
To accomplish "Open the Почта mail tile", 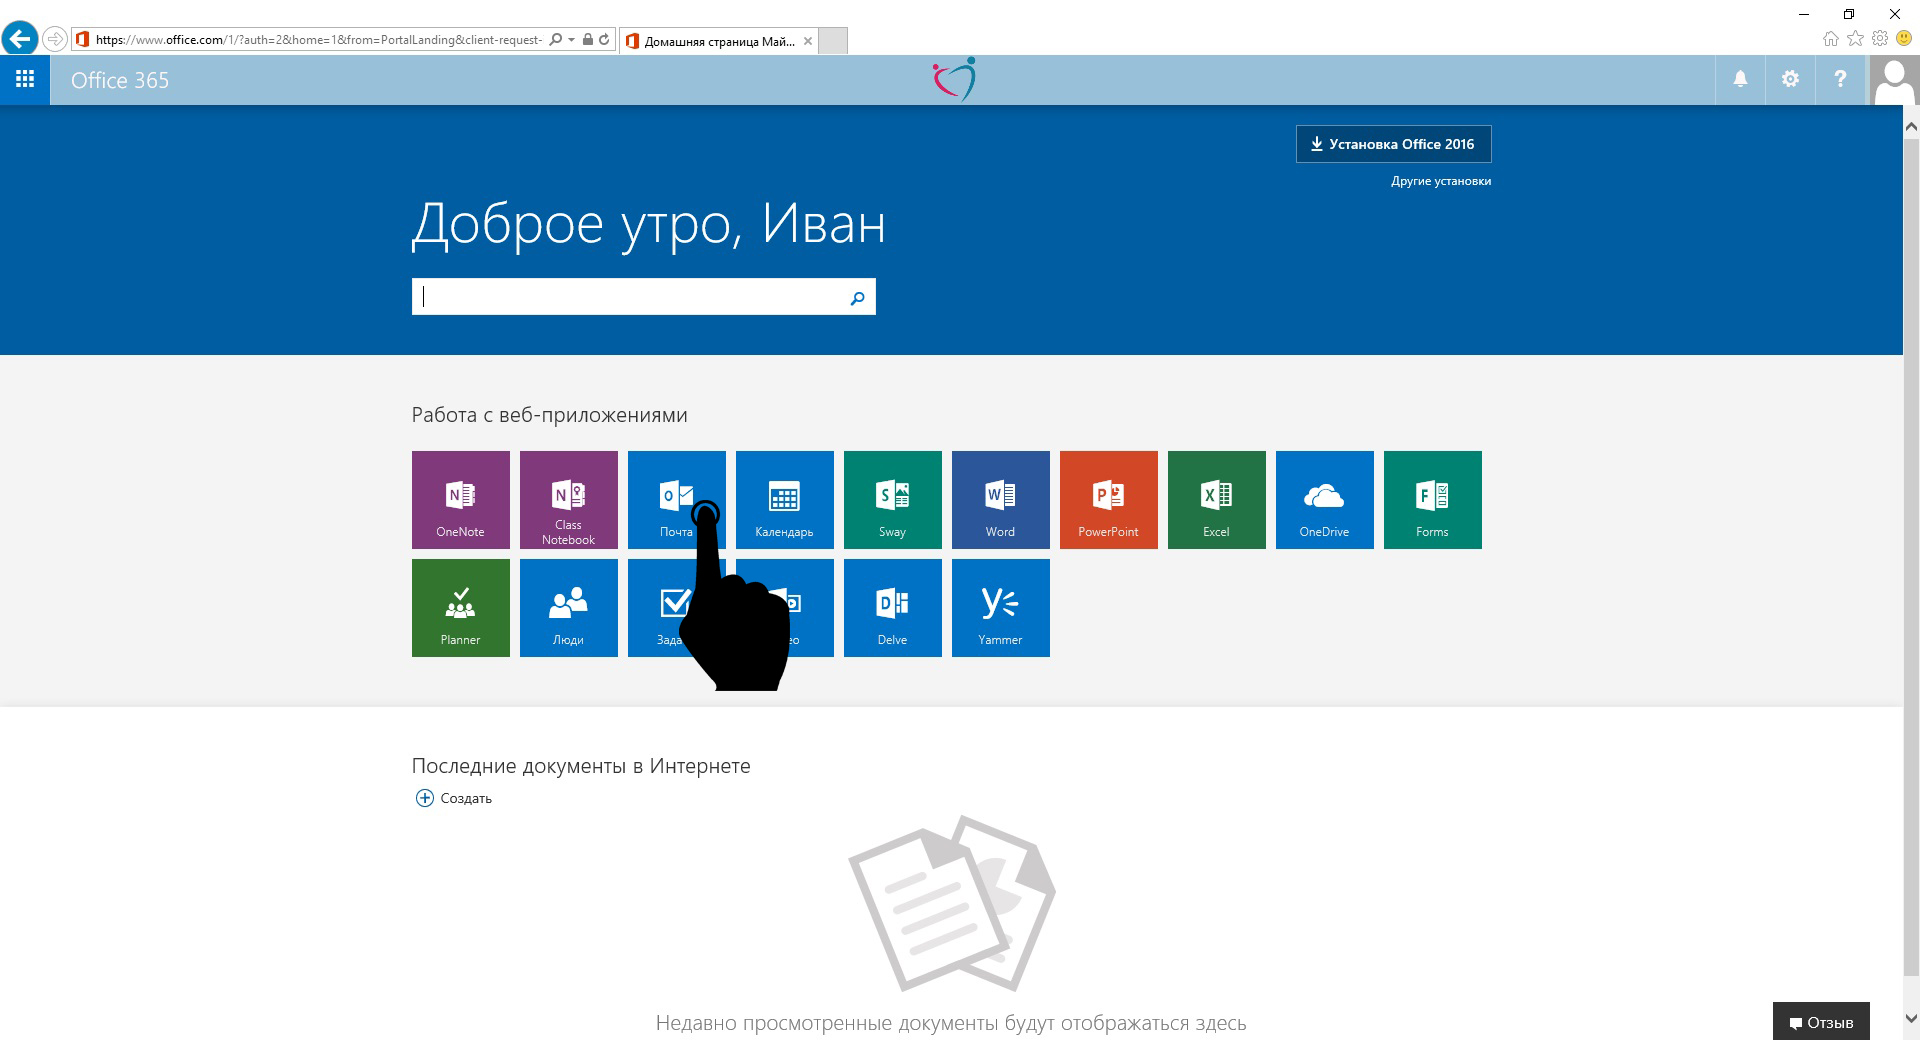I will 676,499.
